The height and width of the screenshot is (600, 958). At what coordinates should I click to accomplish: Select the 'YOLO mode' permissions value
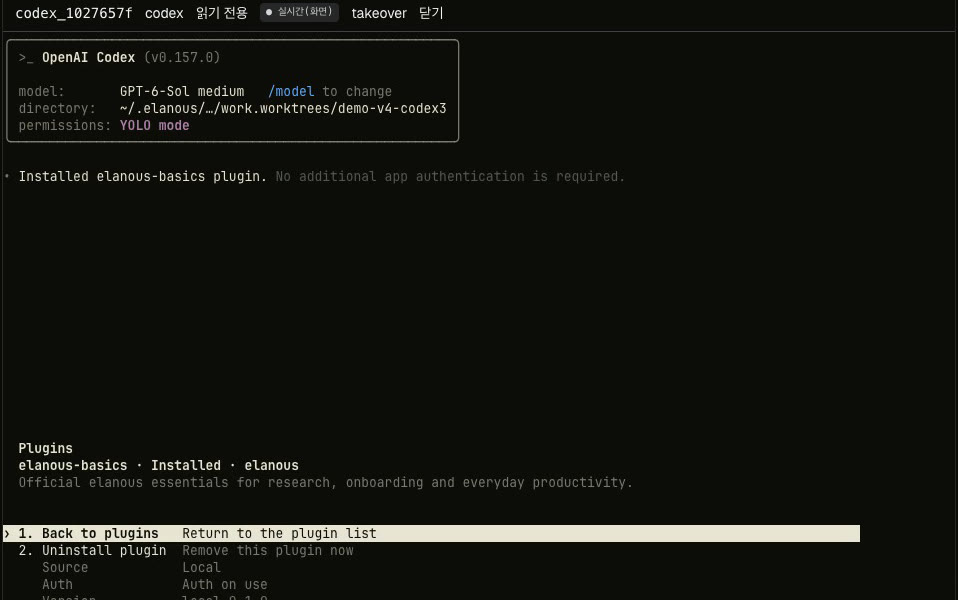point(155,125)
